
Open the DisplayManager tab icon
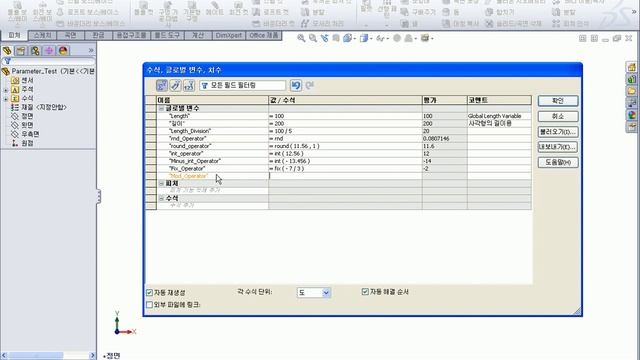[63, 51]
